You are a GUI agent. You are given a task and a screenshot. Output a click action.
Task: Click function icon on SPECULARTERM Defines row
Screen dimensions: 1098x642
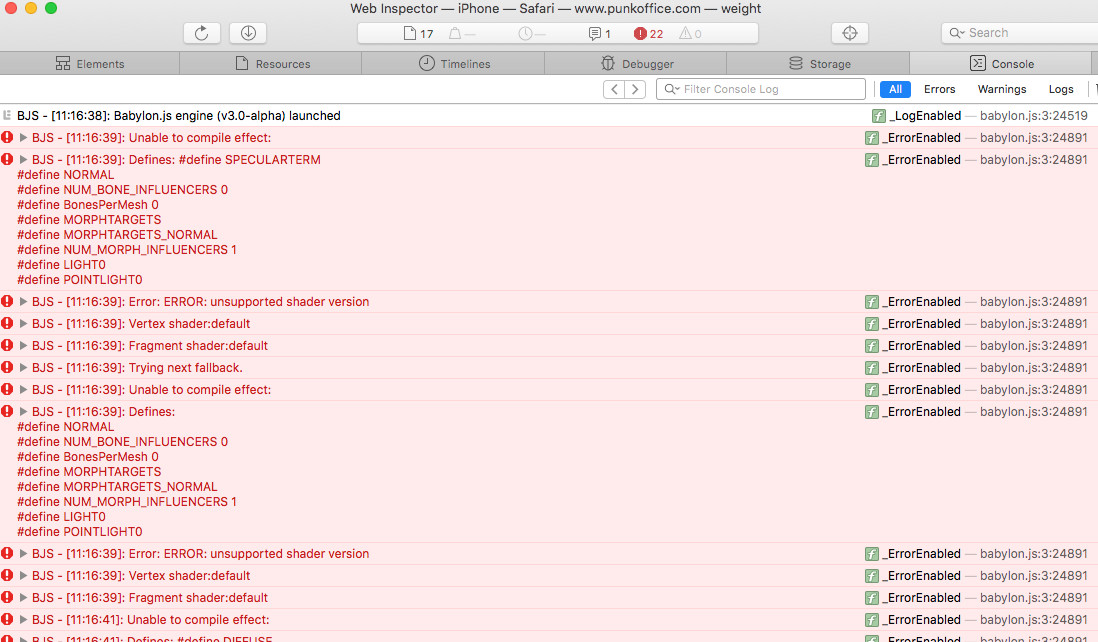871,160
